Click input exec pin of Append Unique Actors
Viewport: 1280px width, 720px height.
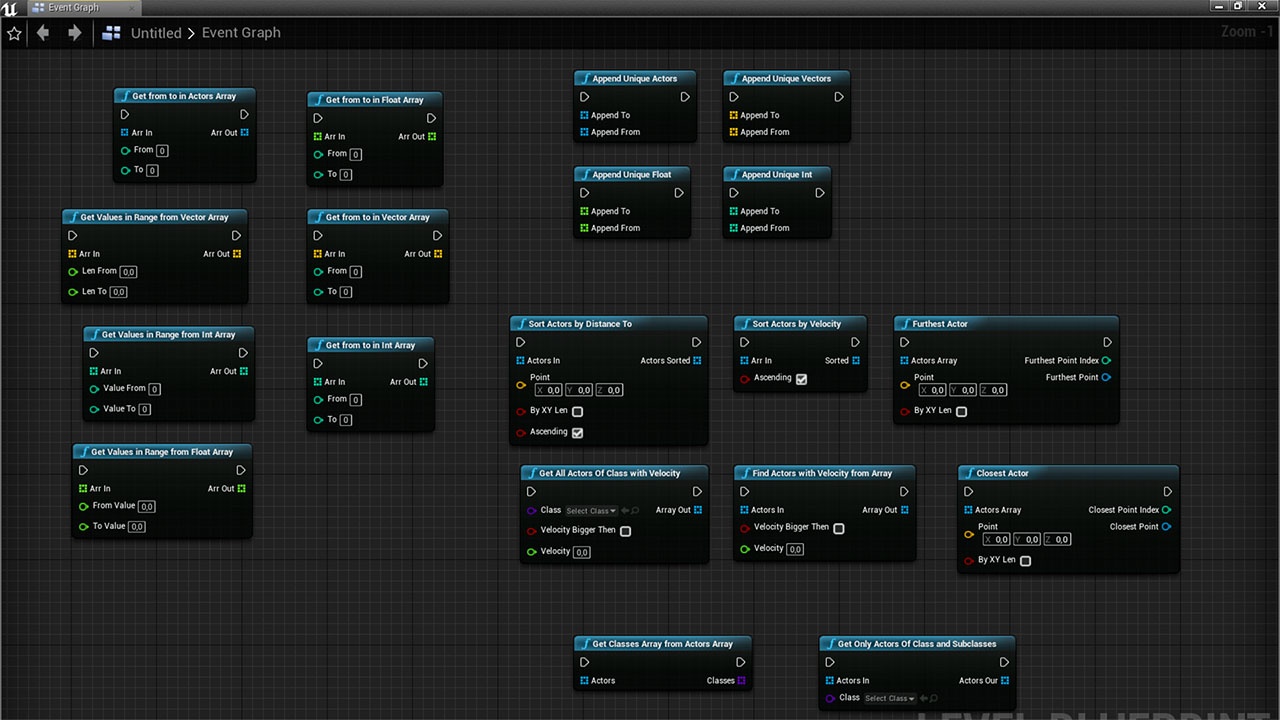pos(583,97)
